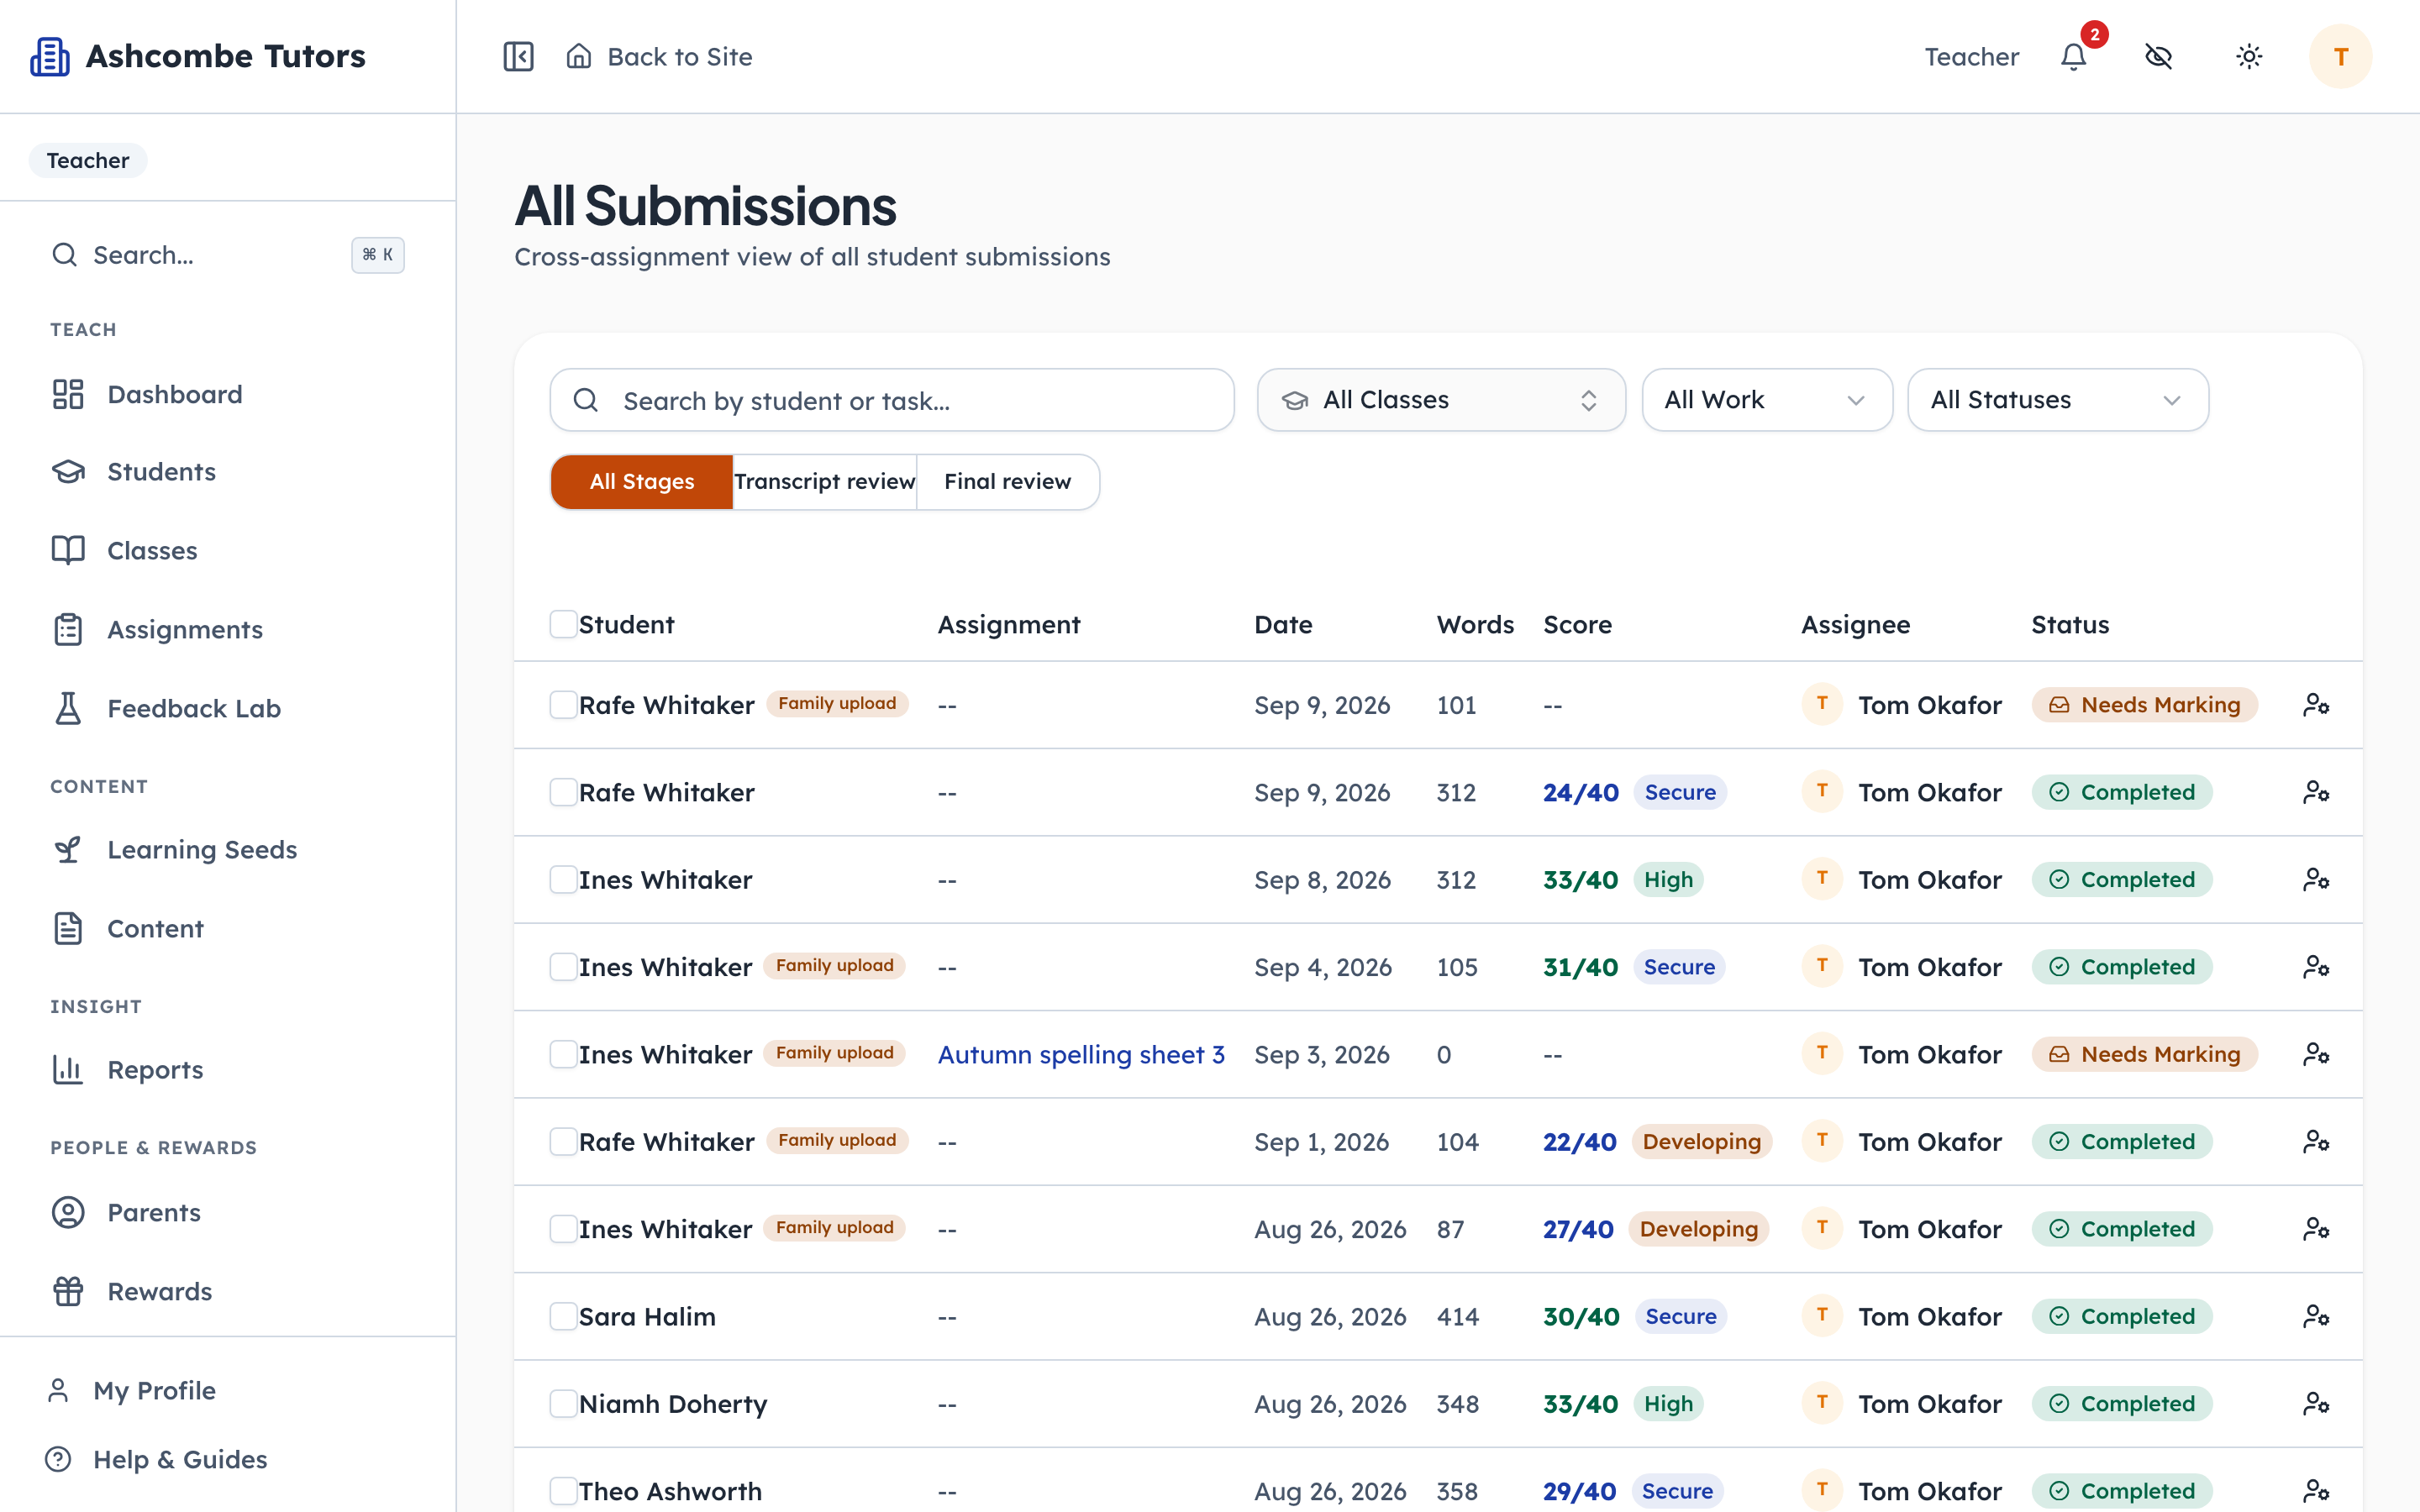Image resolution: width=2420 pixels, height=1512 pixels.
Task: Select the Ines Whitaker Sep 8 row checkbox
Action: pos(563,880)
